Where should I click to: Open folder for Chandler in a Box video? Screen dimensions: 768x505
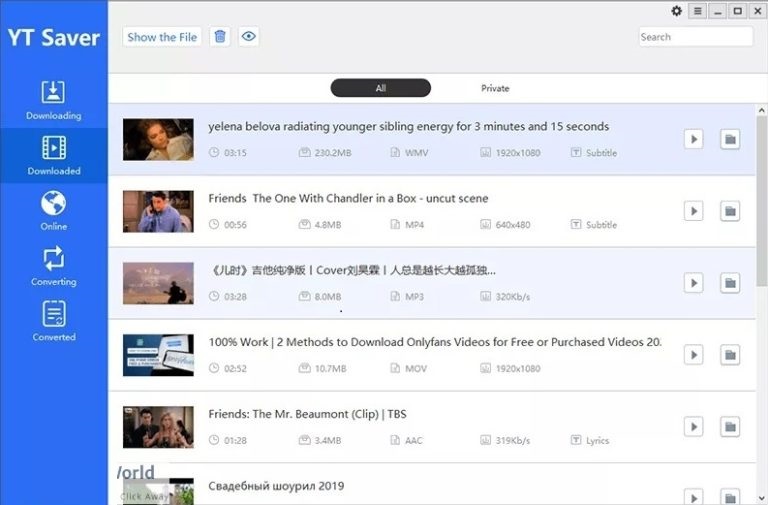730,211
